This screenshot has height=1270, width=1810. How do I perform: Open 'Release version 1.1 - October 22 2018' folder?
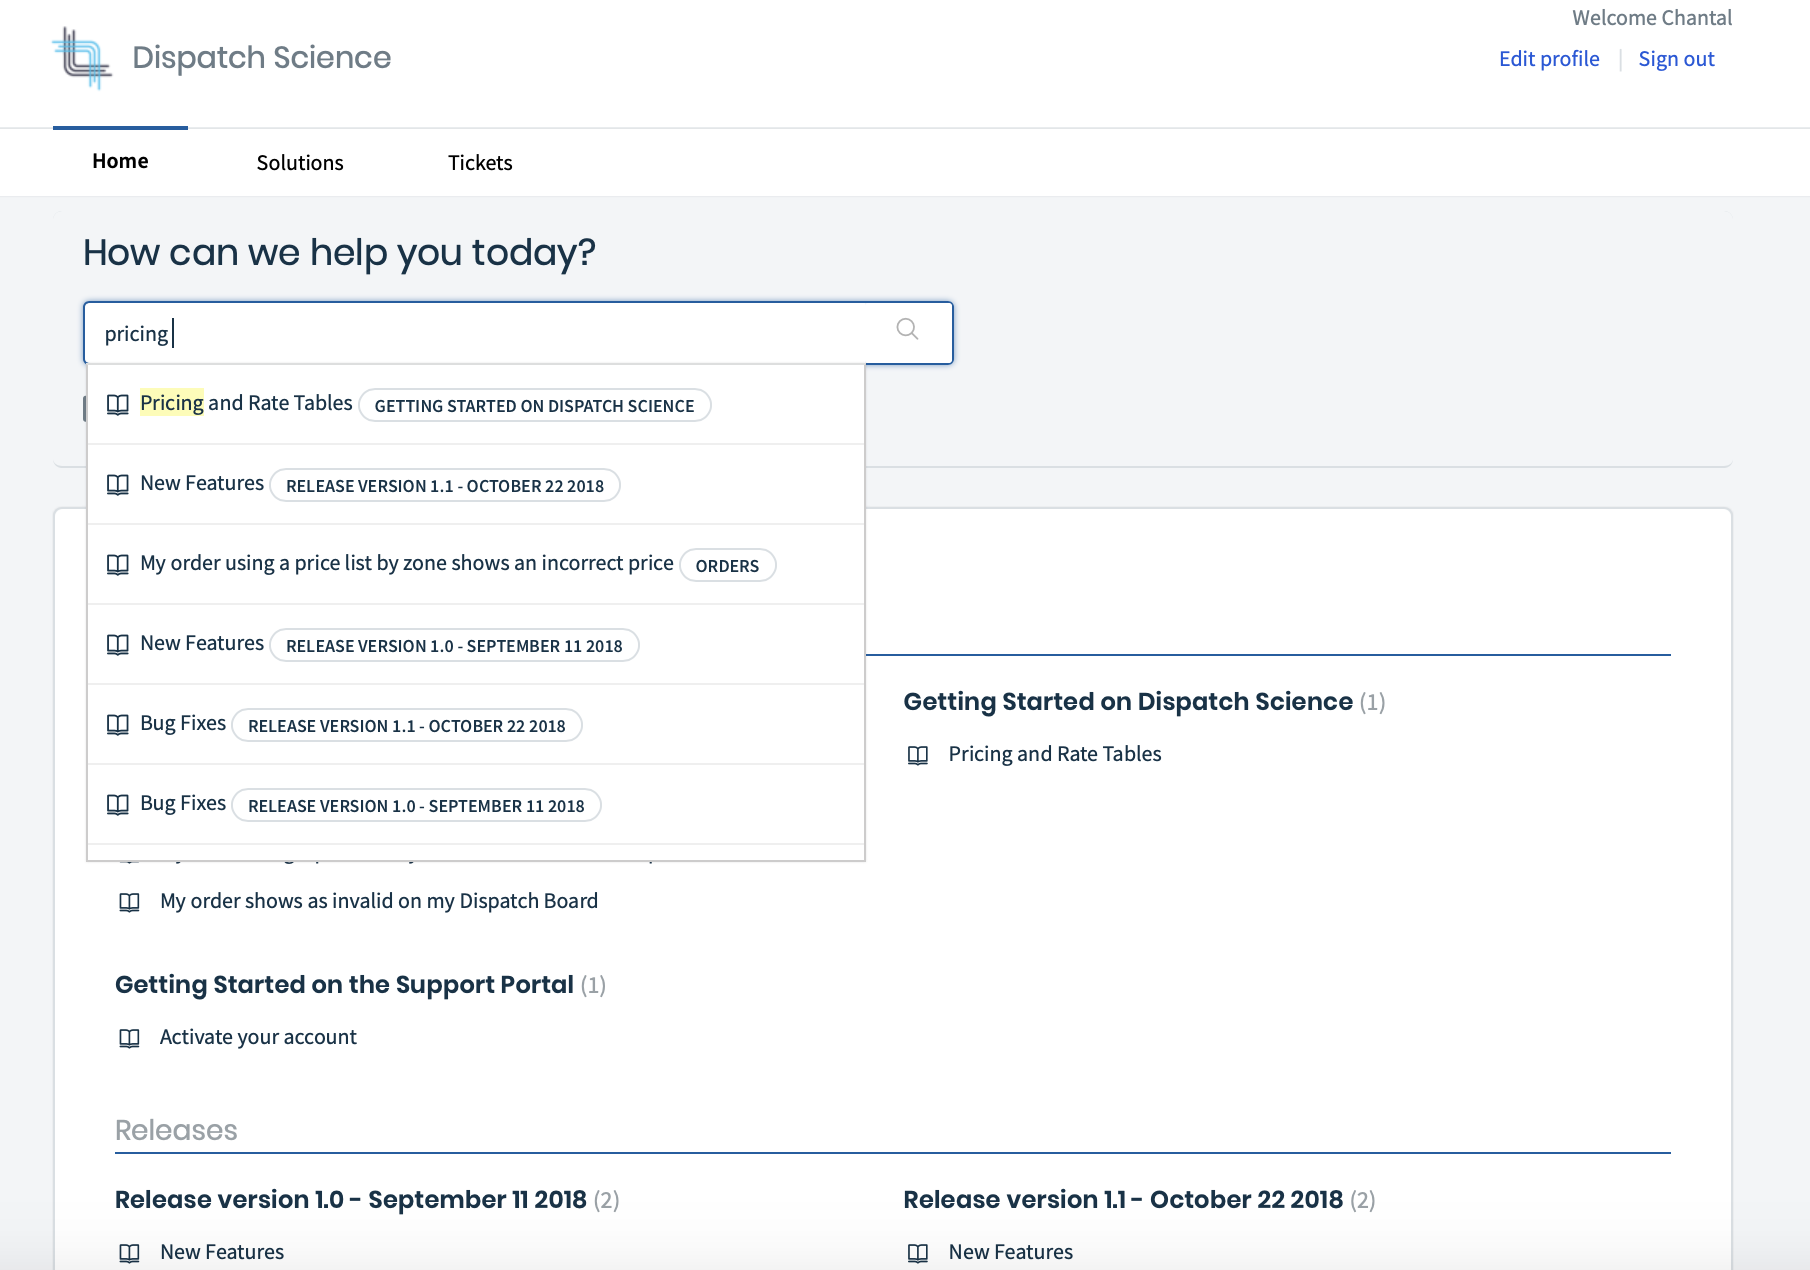pyautogui.click(x=1123, y=1199)
